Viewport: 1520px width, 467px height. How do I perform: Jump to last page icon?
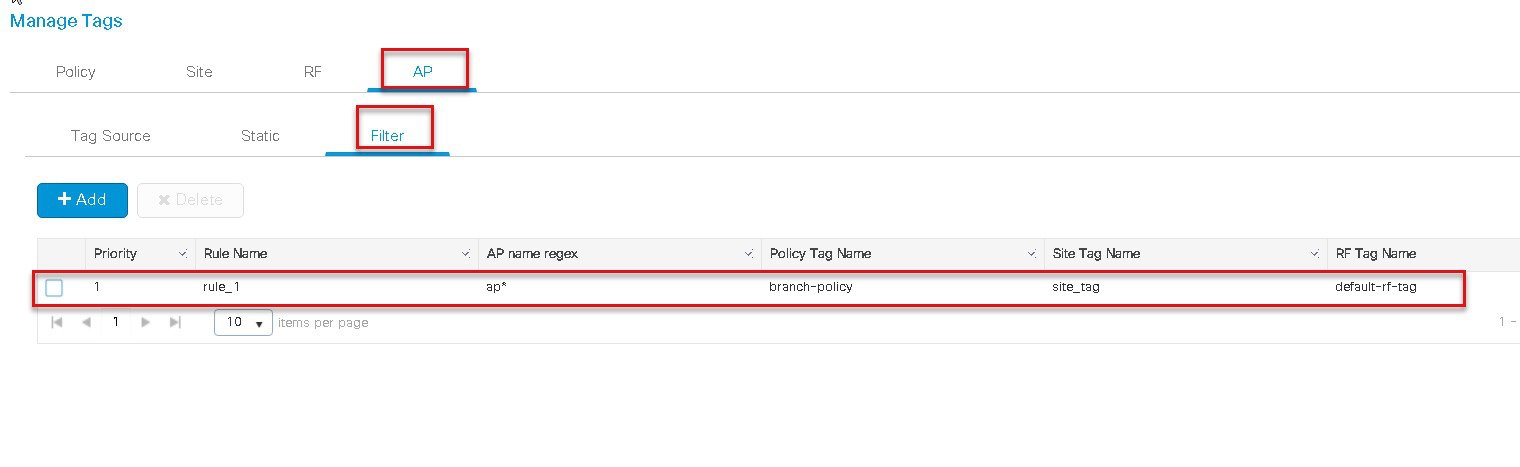(x=176, y=322)
